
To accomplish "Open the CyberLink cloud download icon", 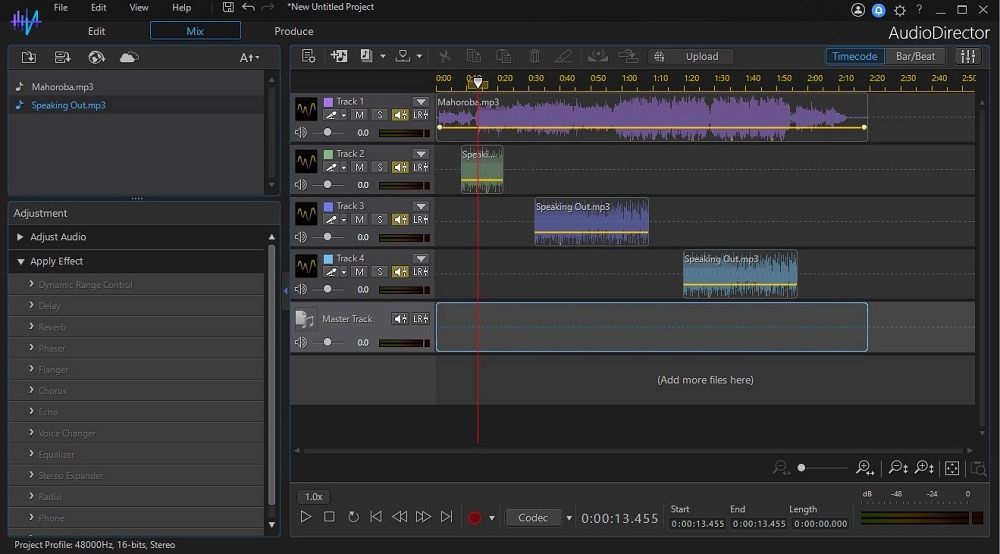I will (129, 57).
